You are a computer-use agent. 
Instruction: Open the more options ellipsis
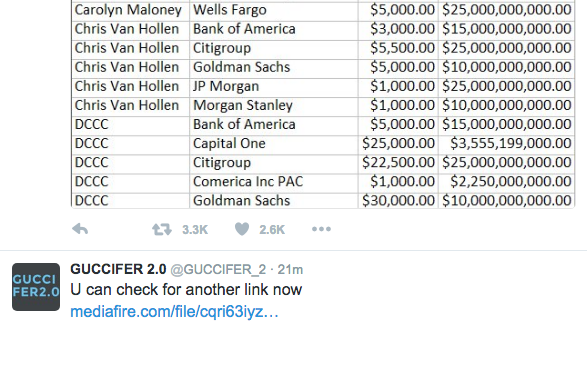pos(321,229)
